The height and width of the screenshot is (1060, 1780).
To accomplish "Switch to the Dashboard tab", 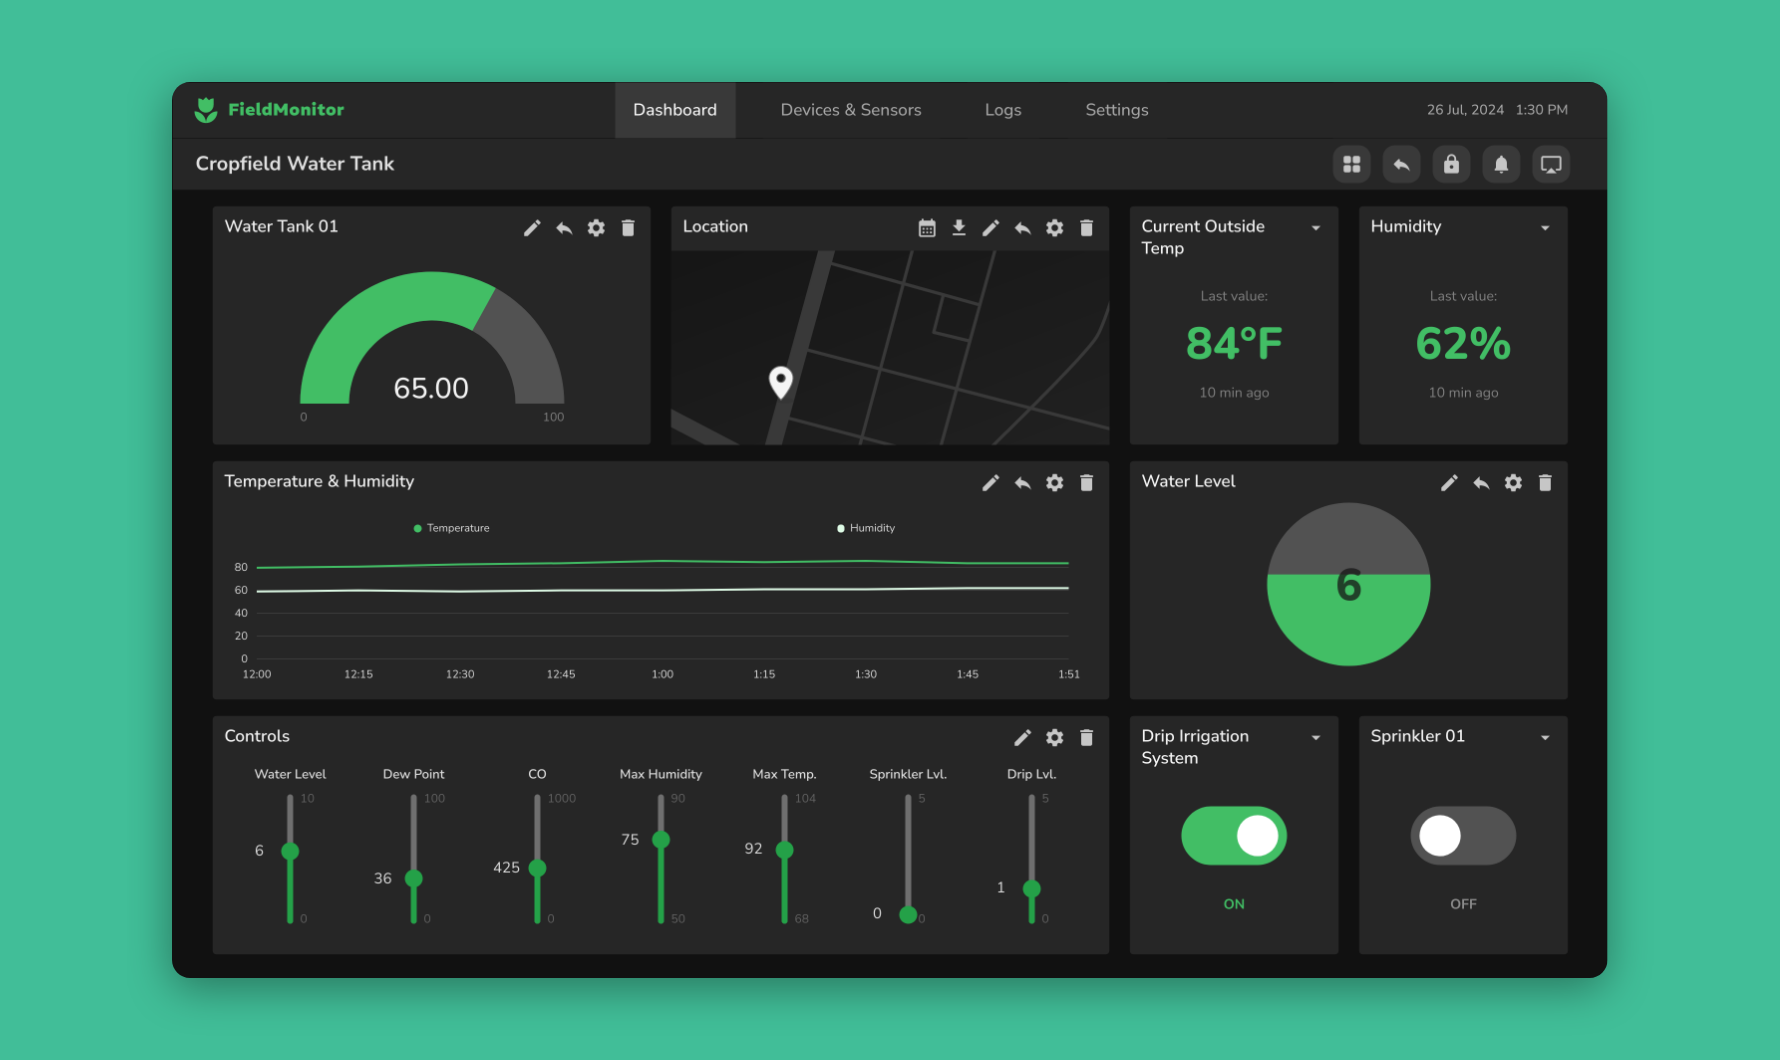I will (x=675, y=110).
